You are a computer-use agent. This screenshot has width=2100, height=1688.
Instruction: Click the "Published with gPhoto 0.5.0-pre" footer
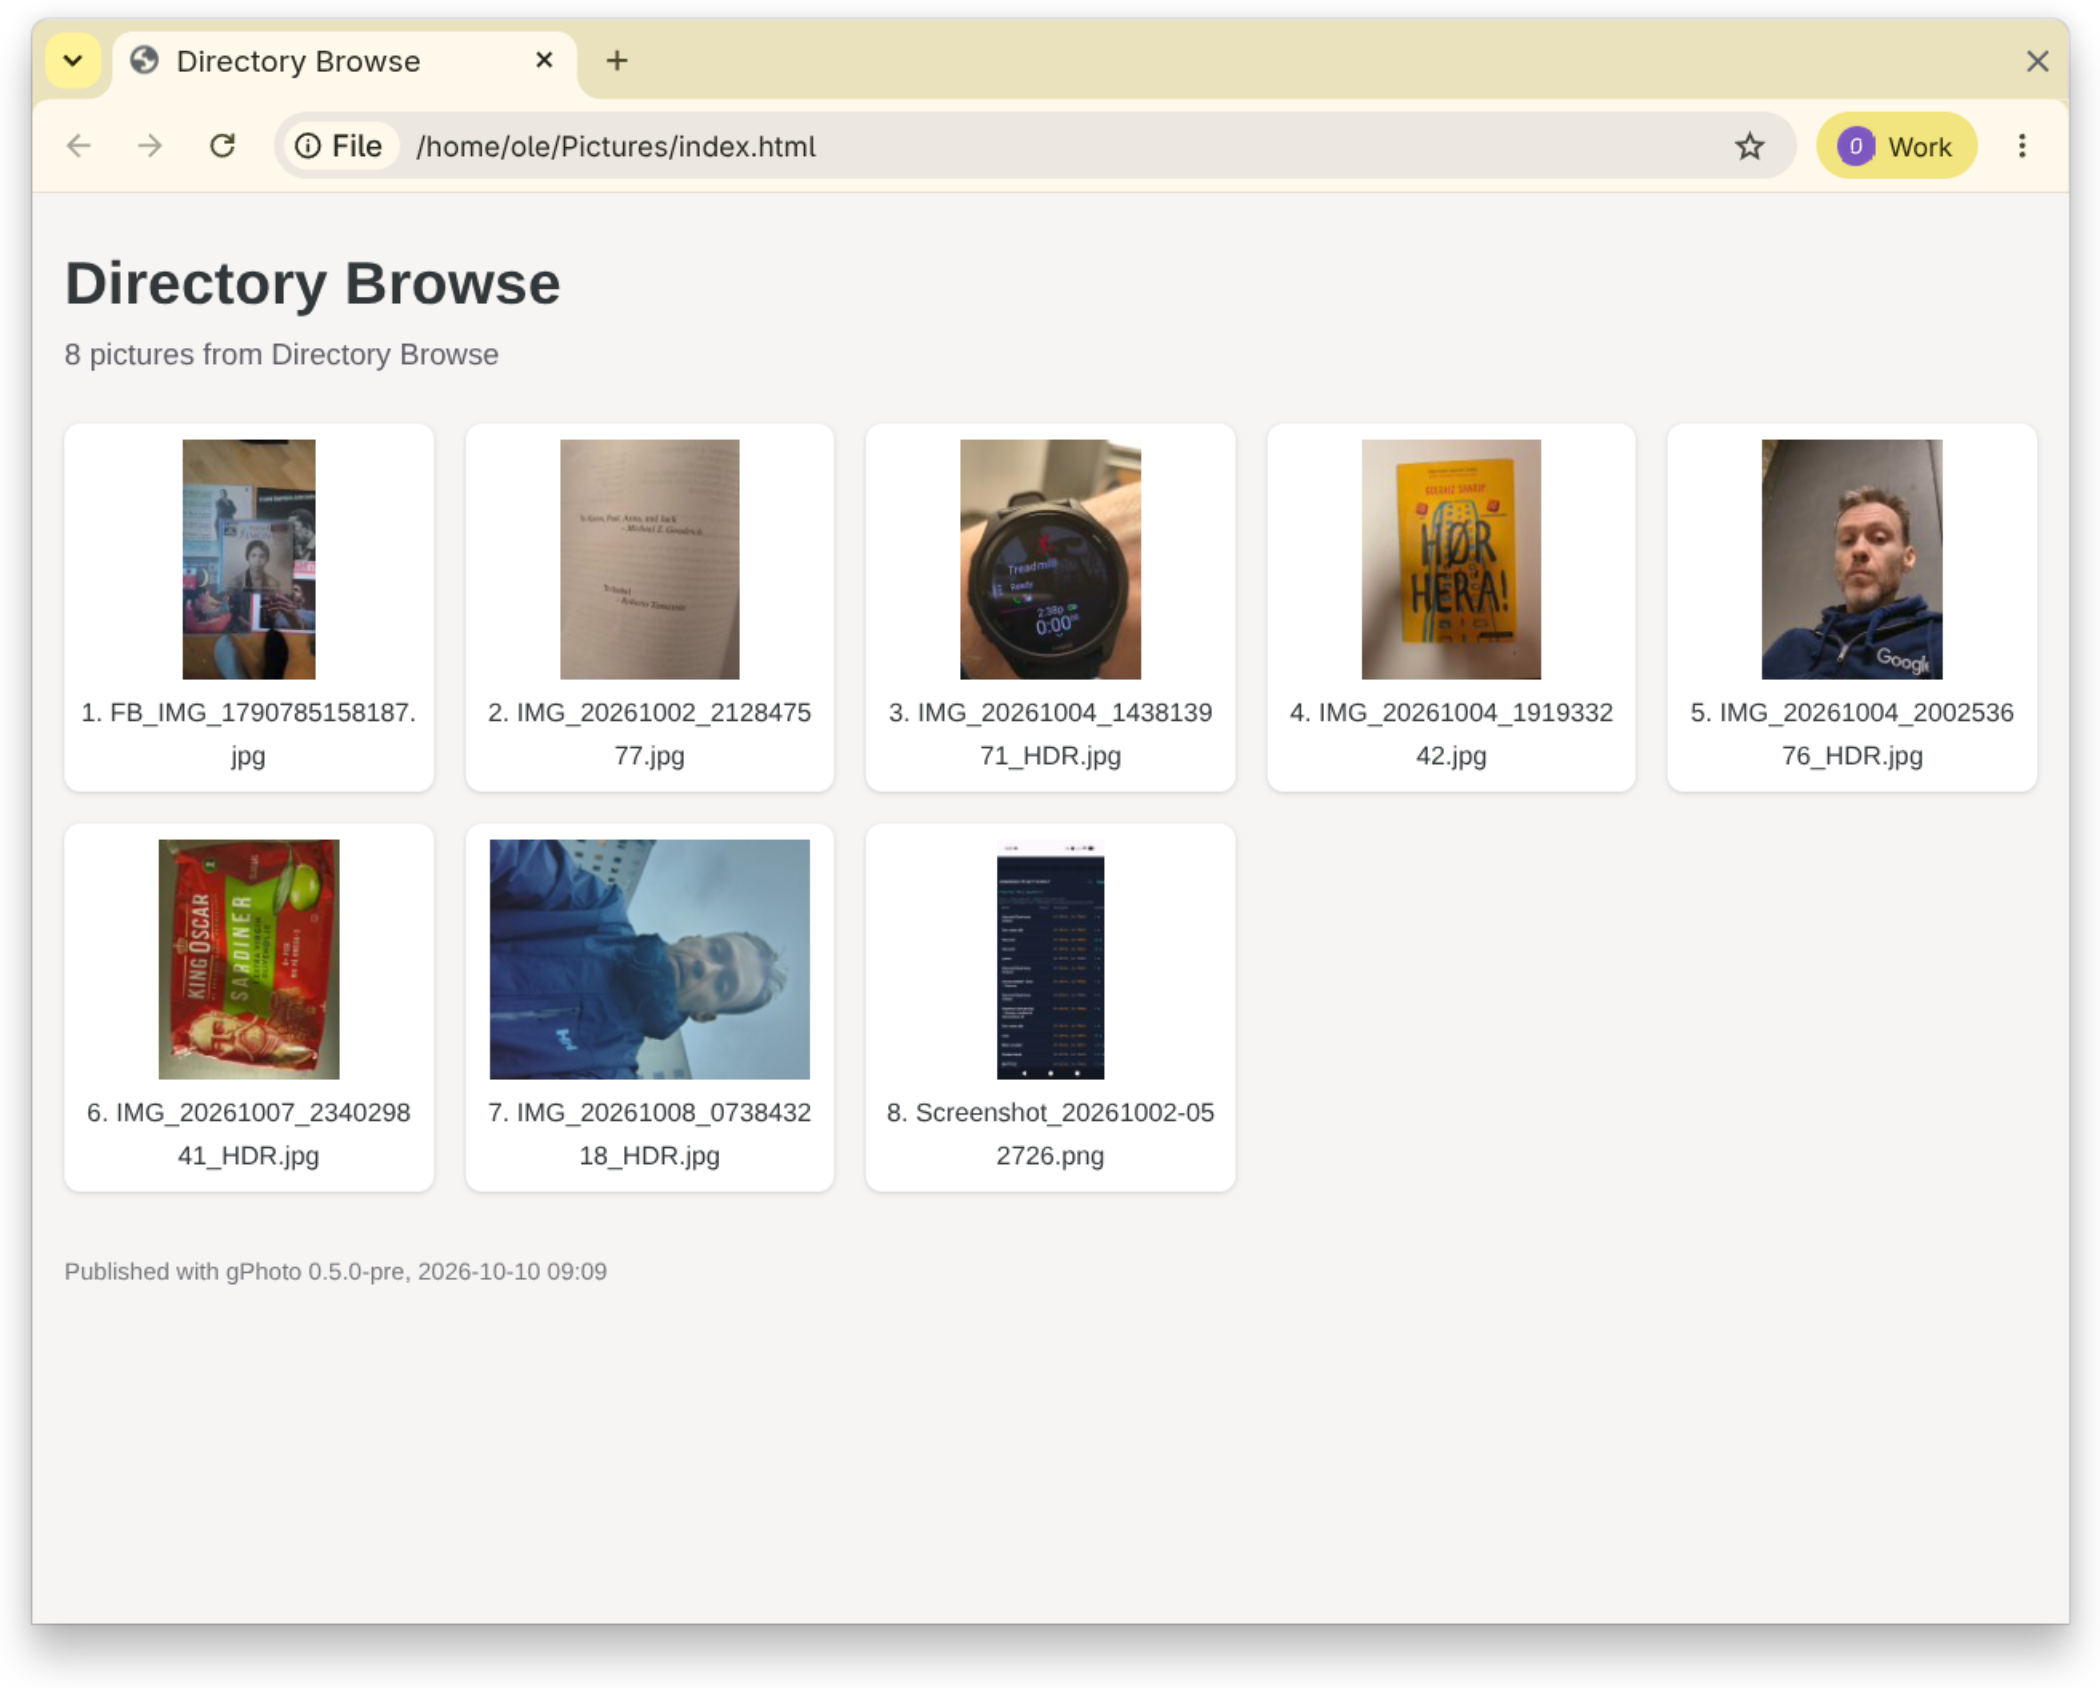(x=335, y=1271)
